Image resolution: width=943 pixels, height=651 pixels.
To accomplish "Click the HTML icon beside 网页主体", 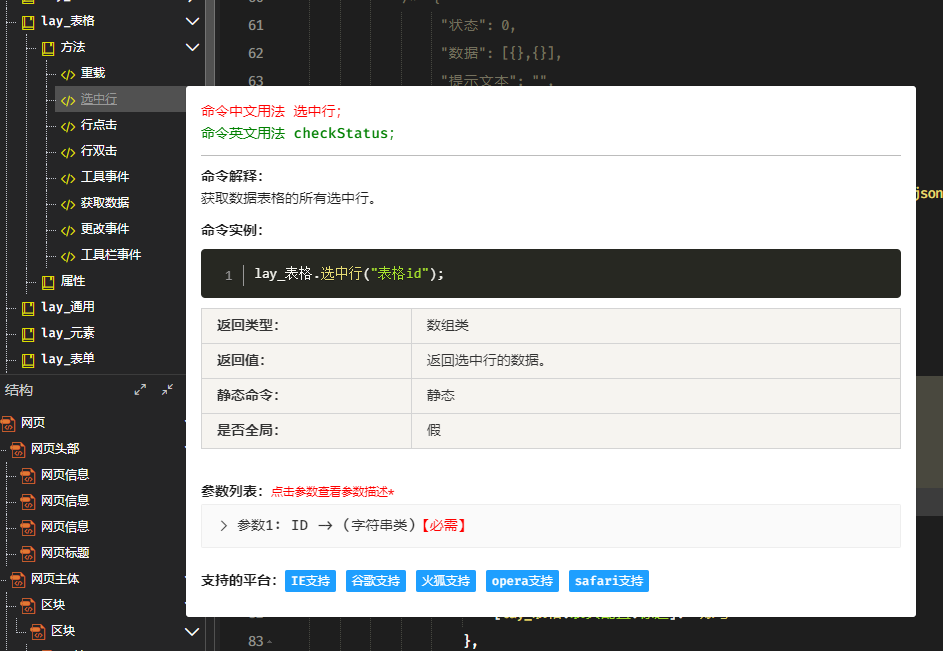I will 18,579.
